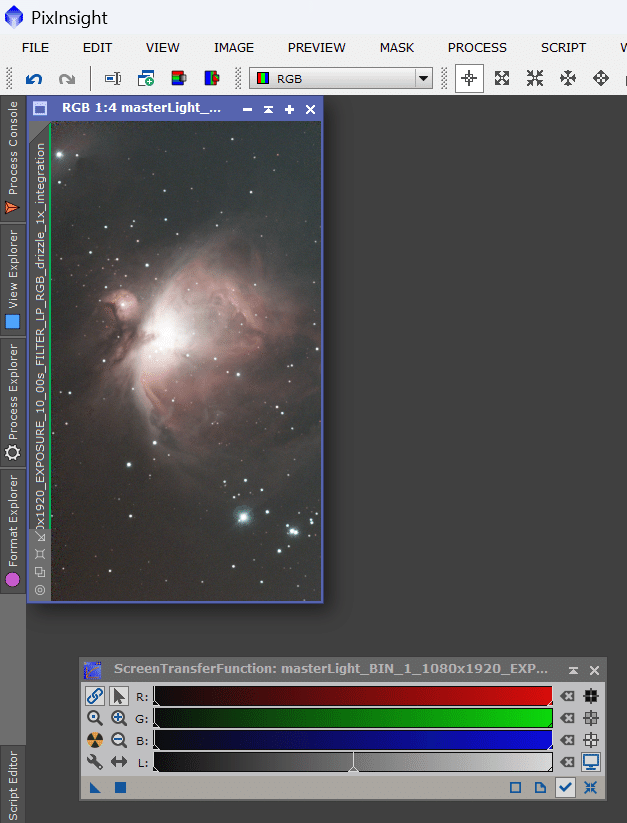Toggle linked RGB channels in STF
The image size is (627, 823).
coord(95,696)
